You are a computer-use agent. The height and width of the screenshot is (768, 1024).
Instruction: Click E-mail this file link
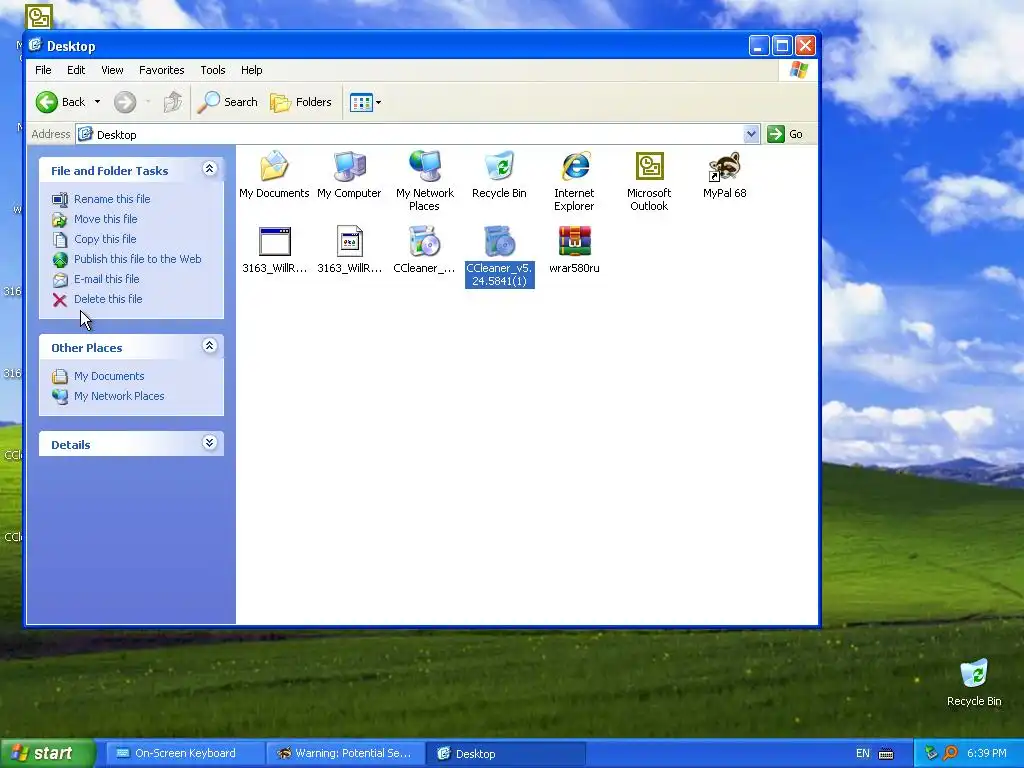pos(106,279)
